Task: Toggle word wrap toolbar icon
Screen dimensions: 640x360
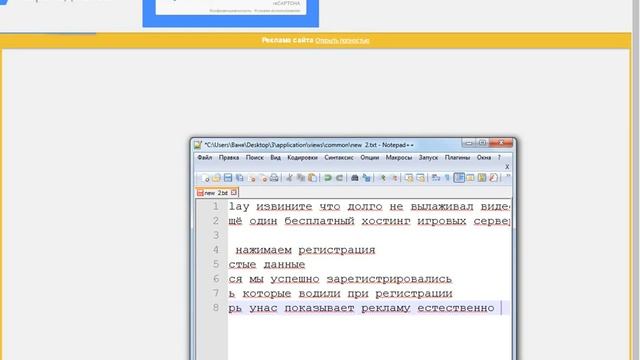Action: pos(436,178)
